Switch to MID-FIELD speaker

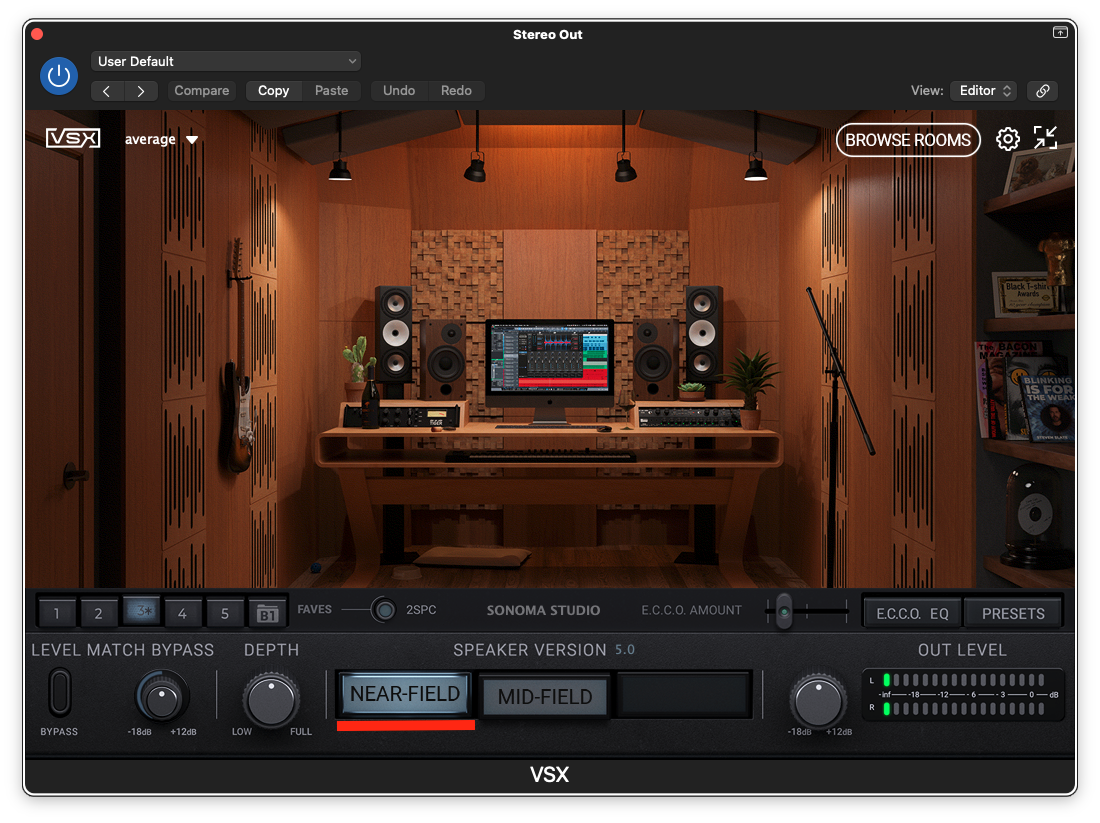coord(545,697)
